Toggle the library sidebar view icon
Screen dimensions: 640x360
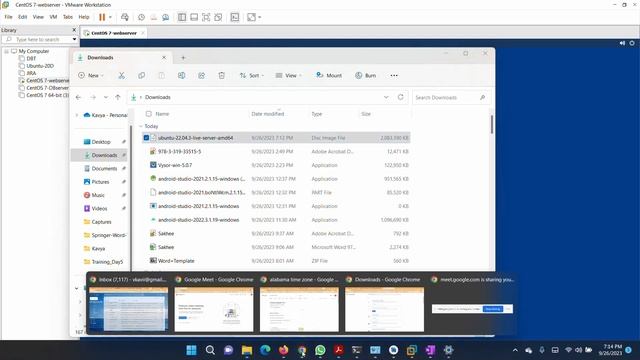182,17
